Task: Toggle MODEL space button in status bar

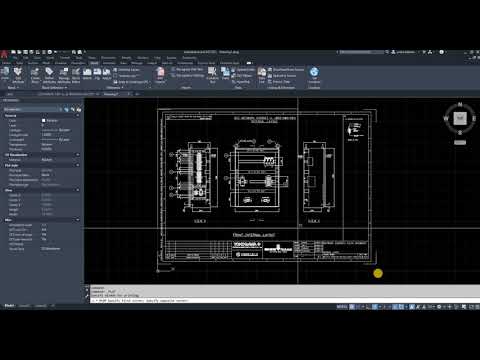Action: [342, 307]
